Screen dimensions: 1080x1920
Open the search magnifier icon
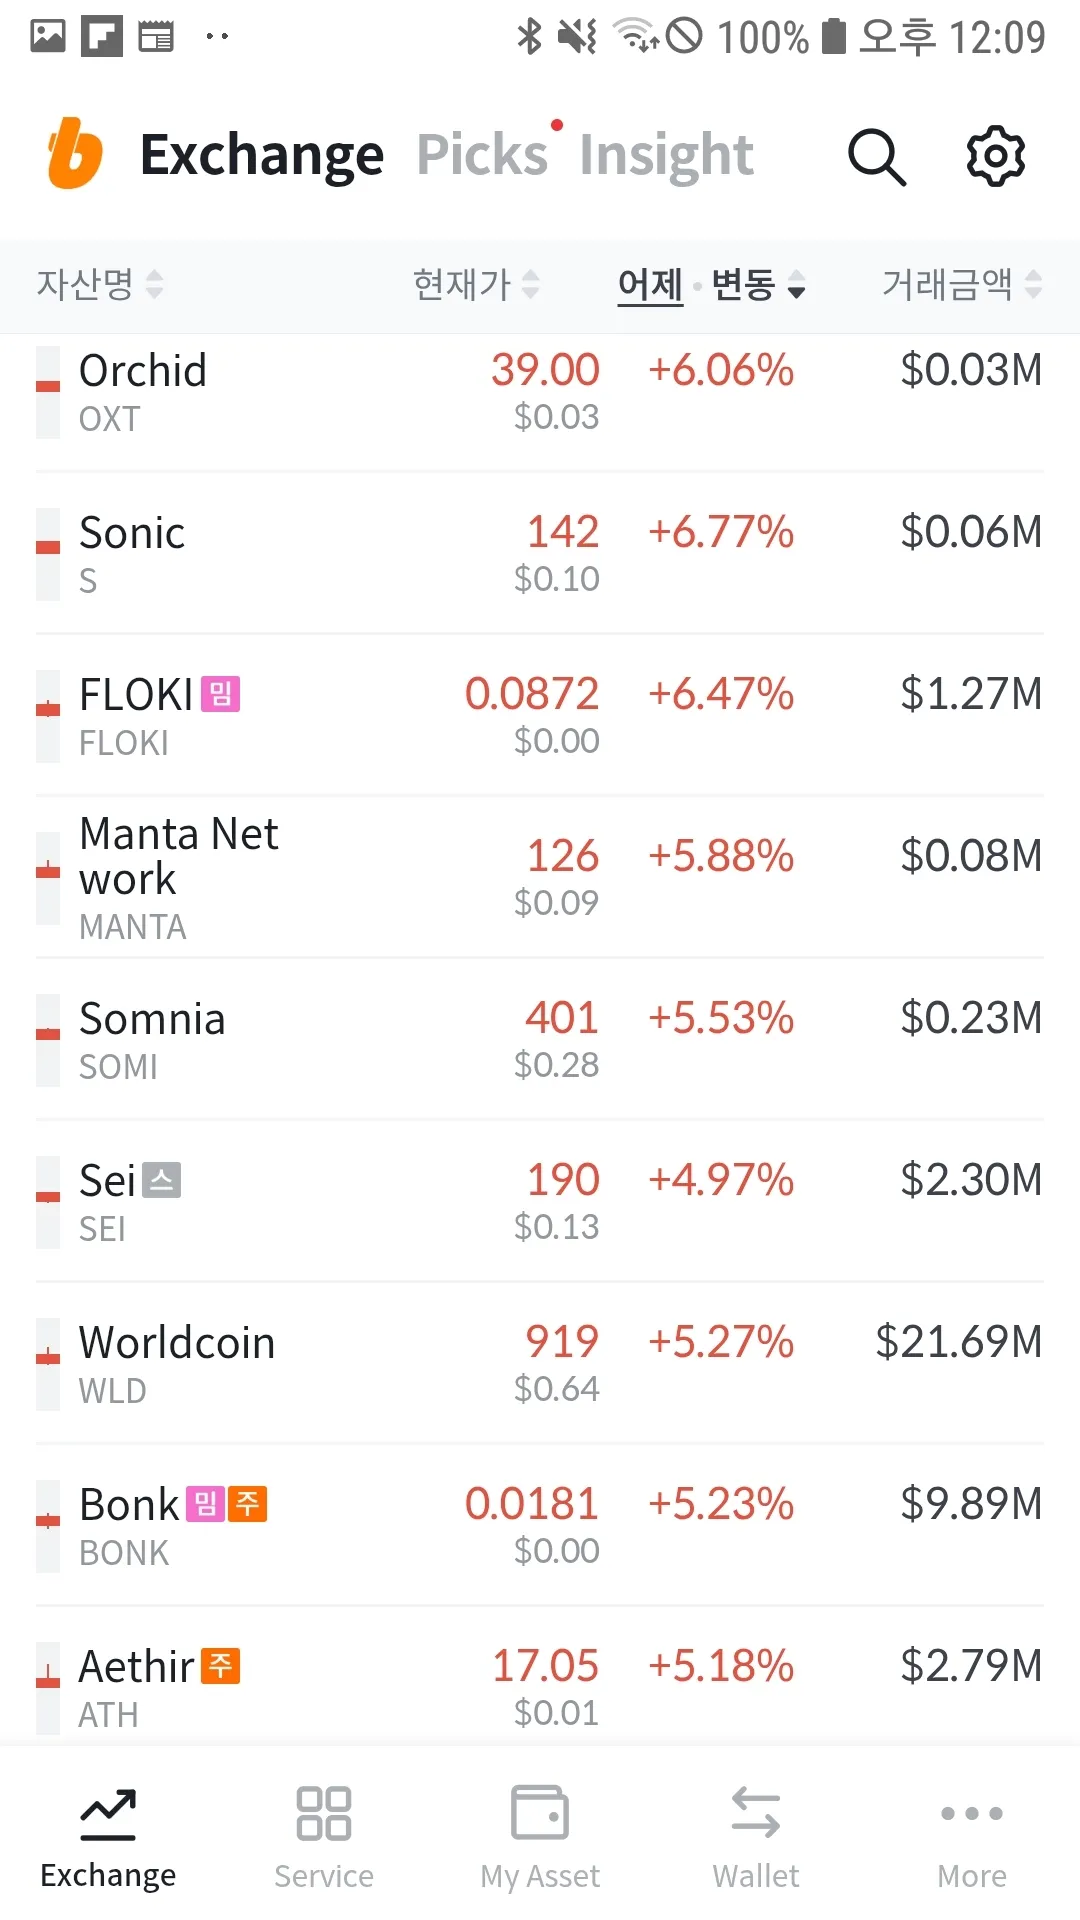point(876,156)
